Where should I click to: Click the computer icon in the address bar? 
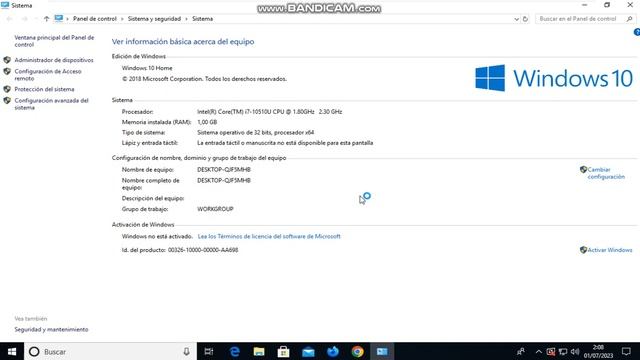[58, 18]
